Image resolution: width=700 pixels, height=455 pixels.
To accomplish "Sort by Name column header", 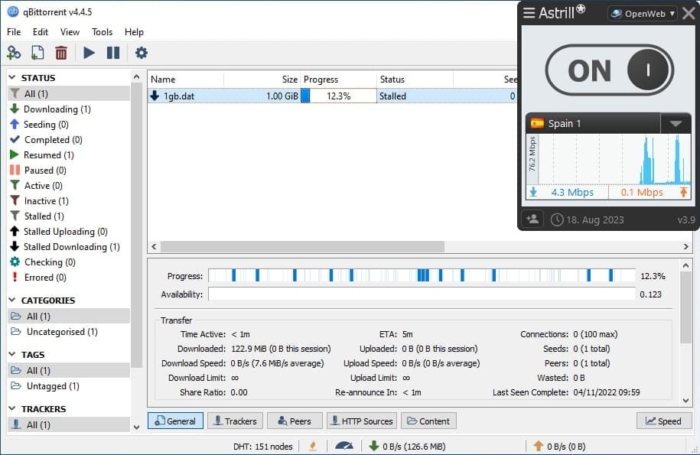I will (186, 79).
